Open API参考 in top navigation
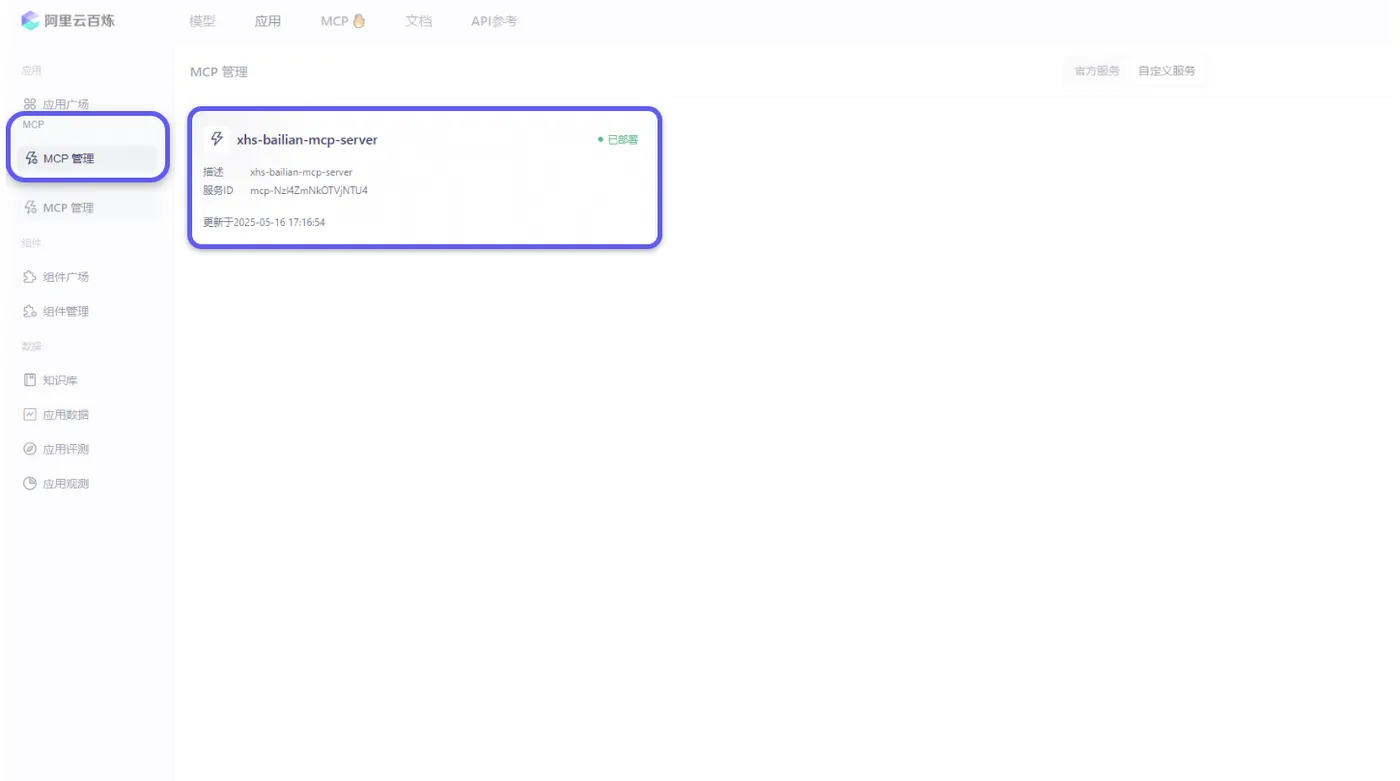This screenshot has height=781, width=1400. click(x=494, y=21)
